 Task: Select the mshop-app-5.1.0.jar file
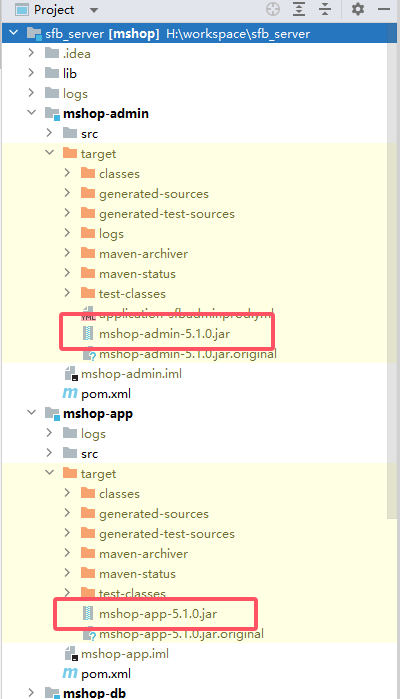pos(158,613)
